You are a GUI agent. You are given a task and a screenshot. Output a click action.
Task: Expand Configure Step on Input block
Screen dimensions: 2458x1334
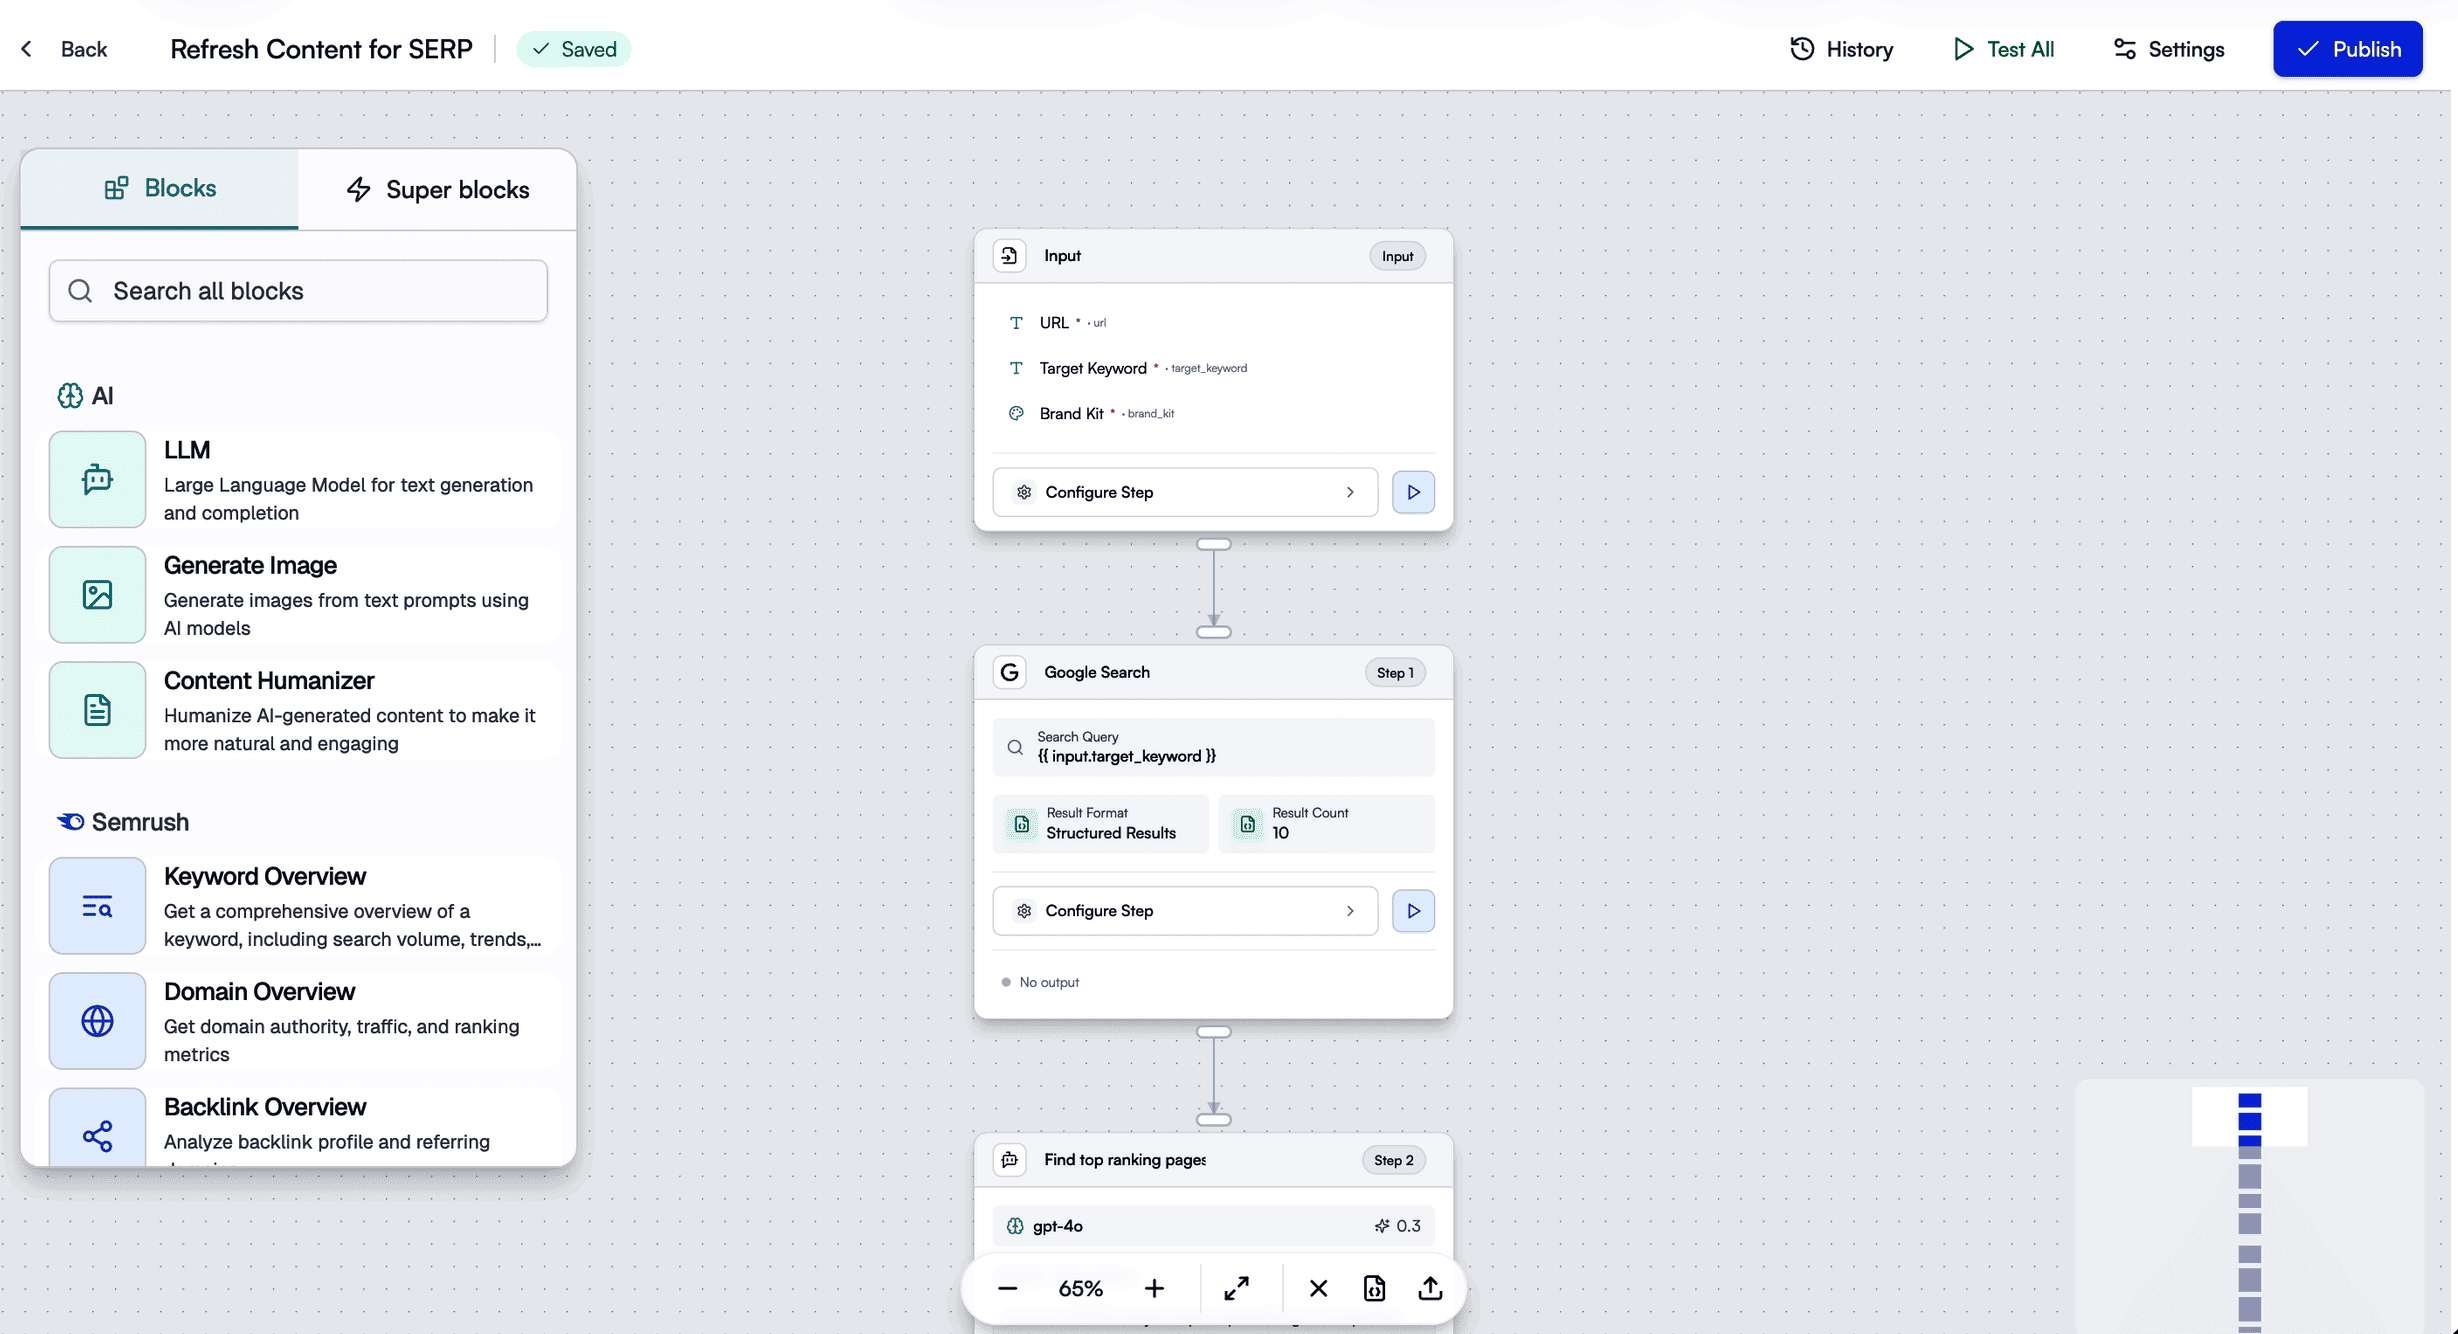click(1185, 492)
